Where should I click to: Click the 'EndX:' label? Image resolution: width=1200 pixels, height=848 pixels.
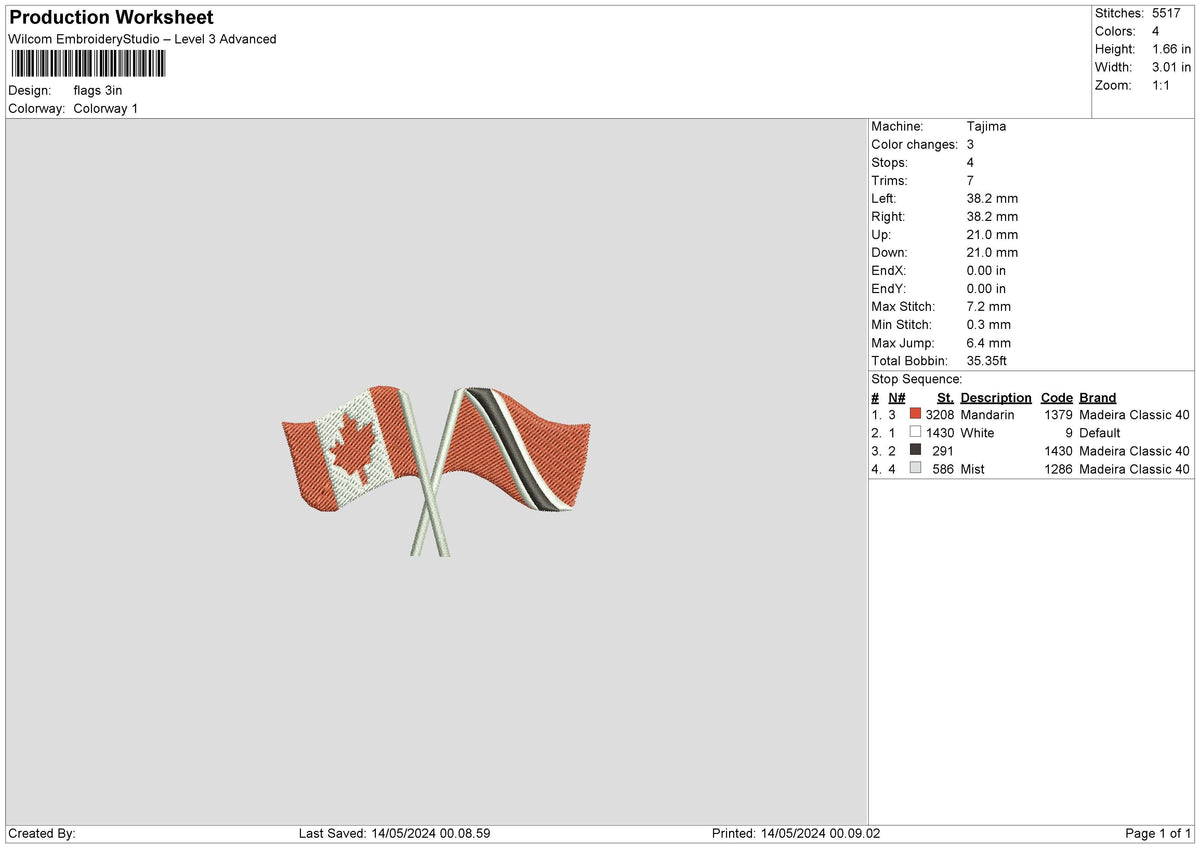(x=888, y=270)
